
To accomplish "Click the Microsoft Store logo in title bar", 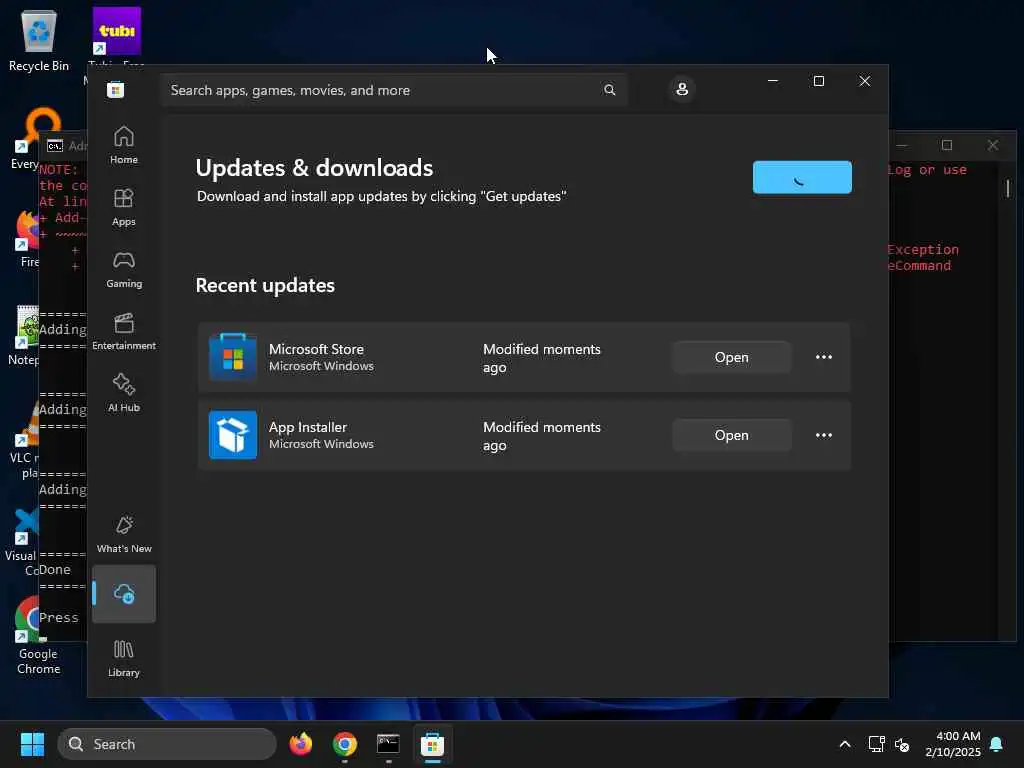I will (x=116, y=90).
